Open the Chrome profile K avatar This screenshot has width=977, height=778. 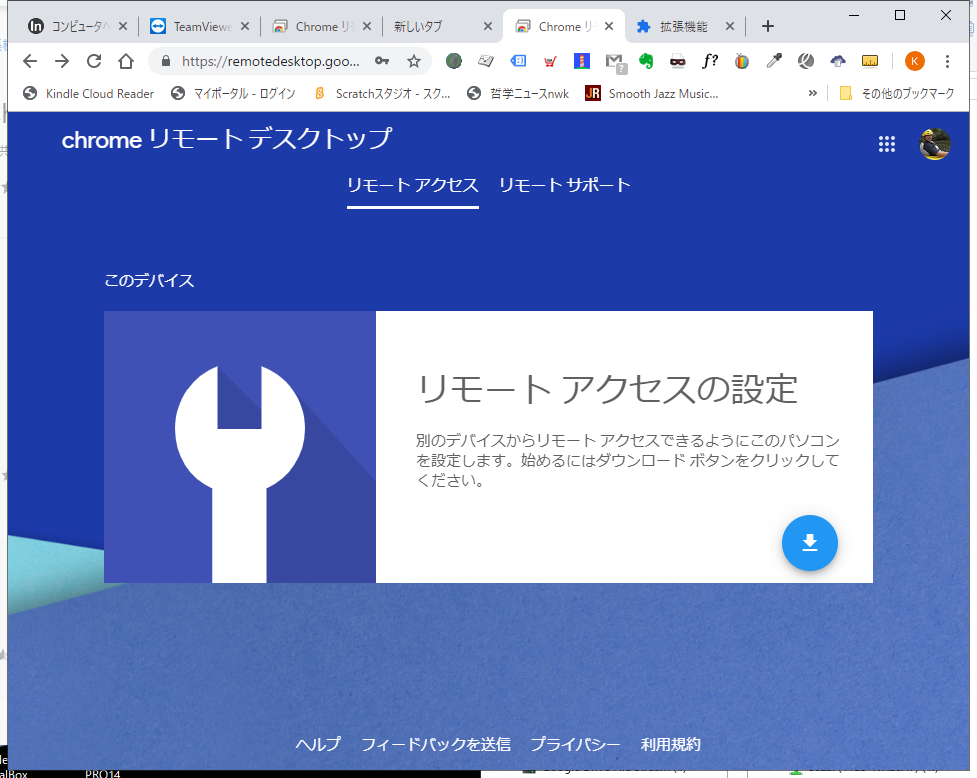tap(915, 61)
